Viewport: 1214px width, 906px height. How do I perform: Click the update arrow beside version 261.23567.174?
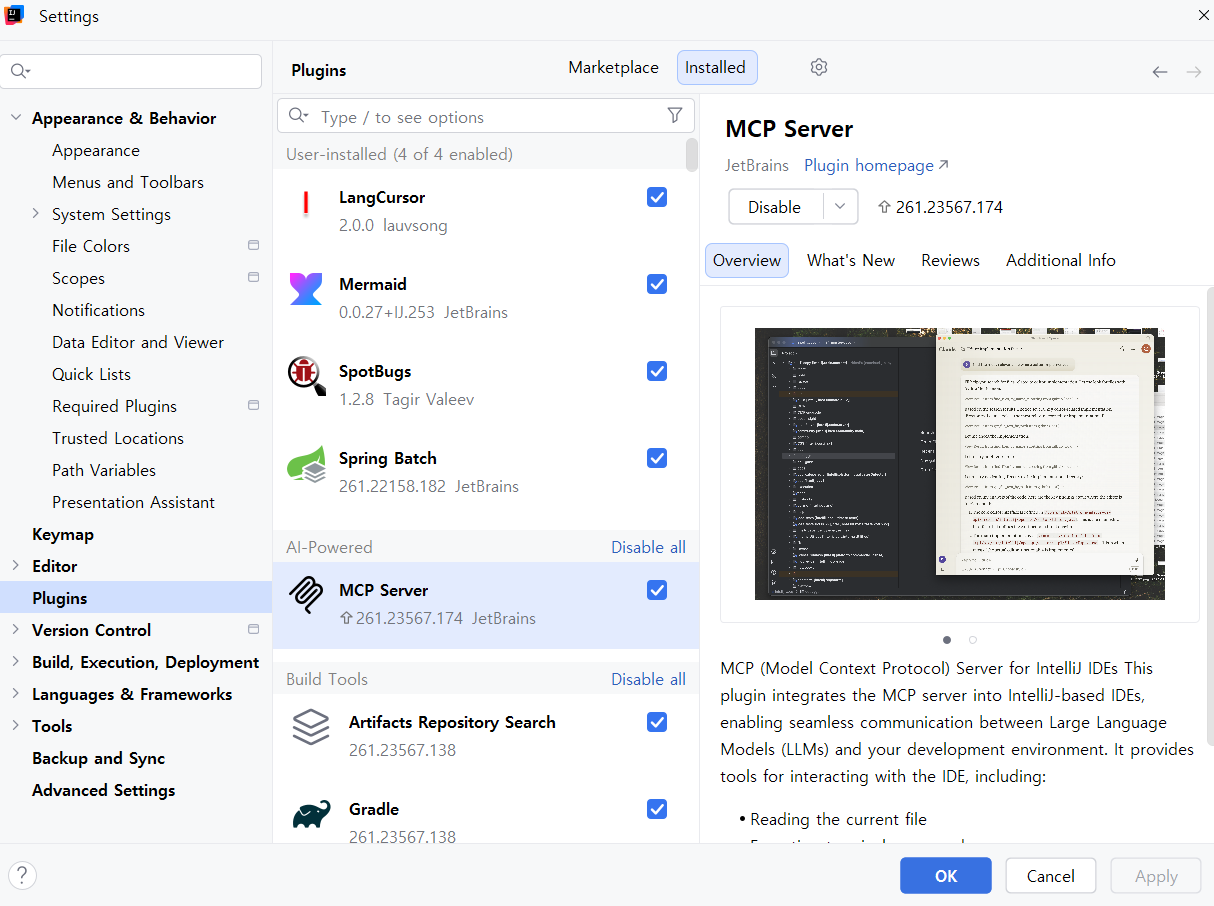[884, 207]
